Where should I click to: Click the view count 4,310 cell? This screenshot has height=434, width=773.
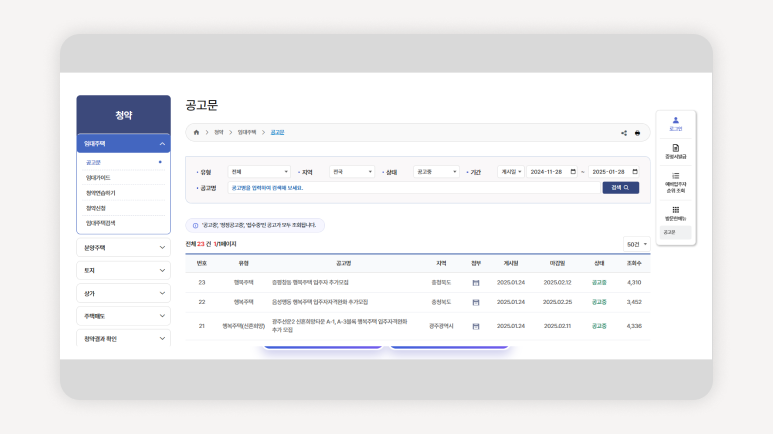coord(634,283)
